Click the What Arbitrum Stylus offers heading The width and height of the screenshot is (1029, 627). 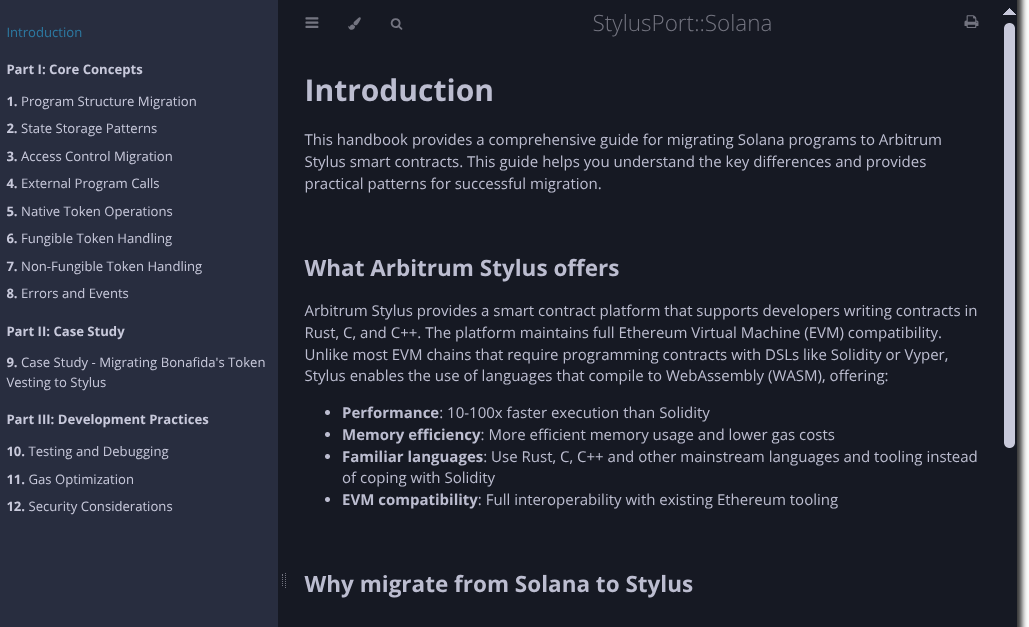[462, 269]
